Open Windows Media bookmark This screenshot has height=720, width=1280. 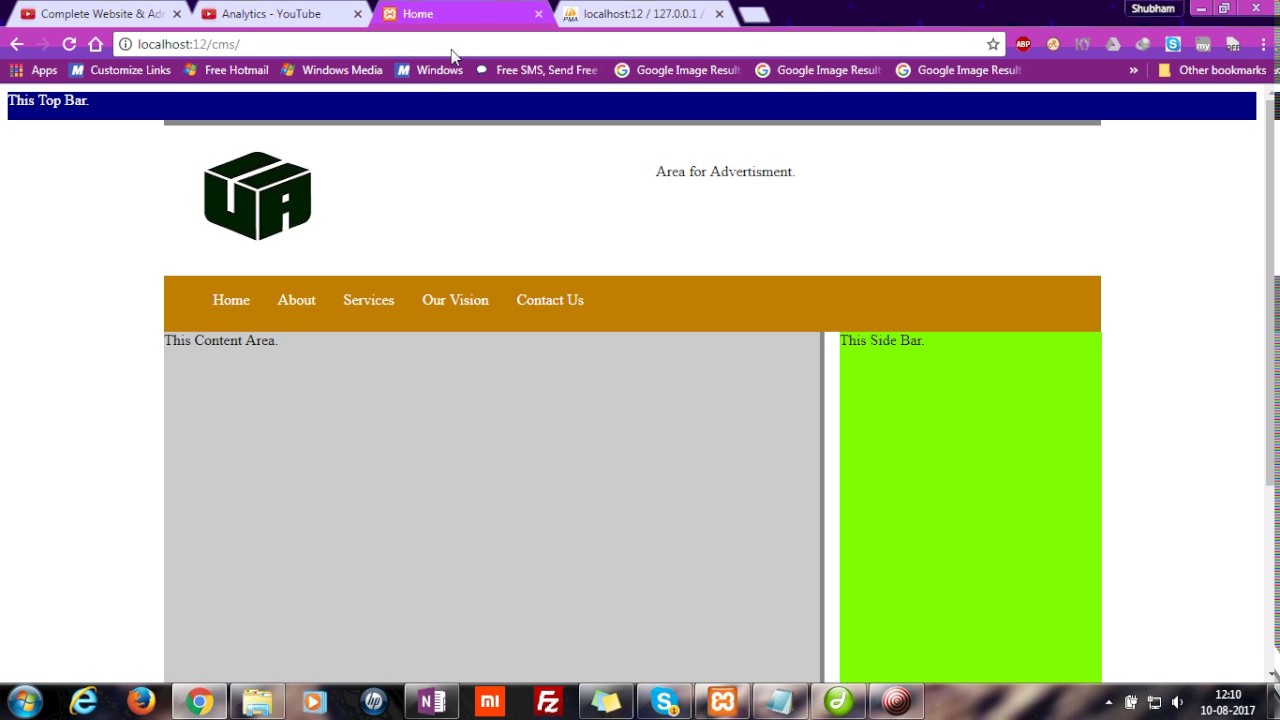332,70
